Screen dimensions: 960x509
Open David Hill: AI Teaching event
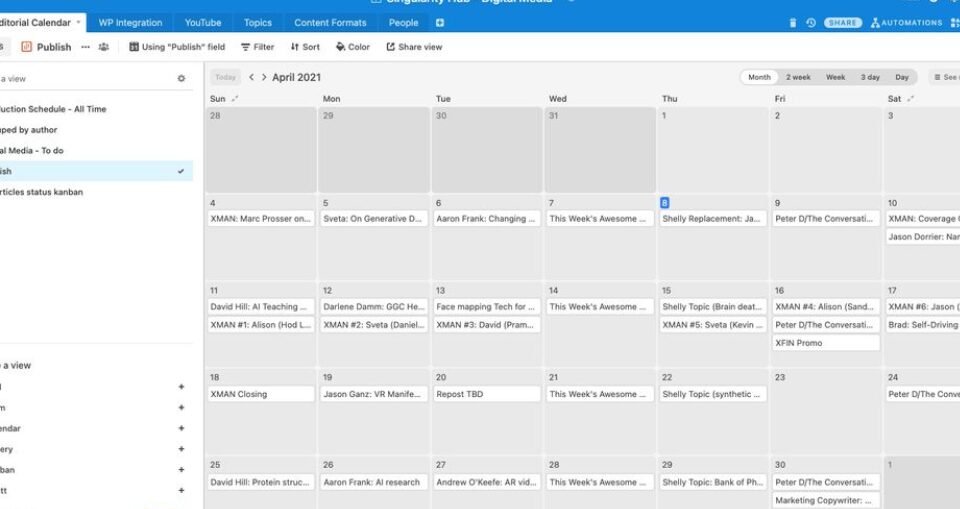click(x=261, y=307)
